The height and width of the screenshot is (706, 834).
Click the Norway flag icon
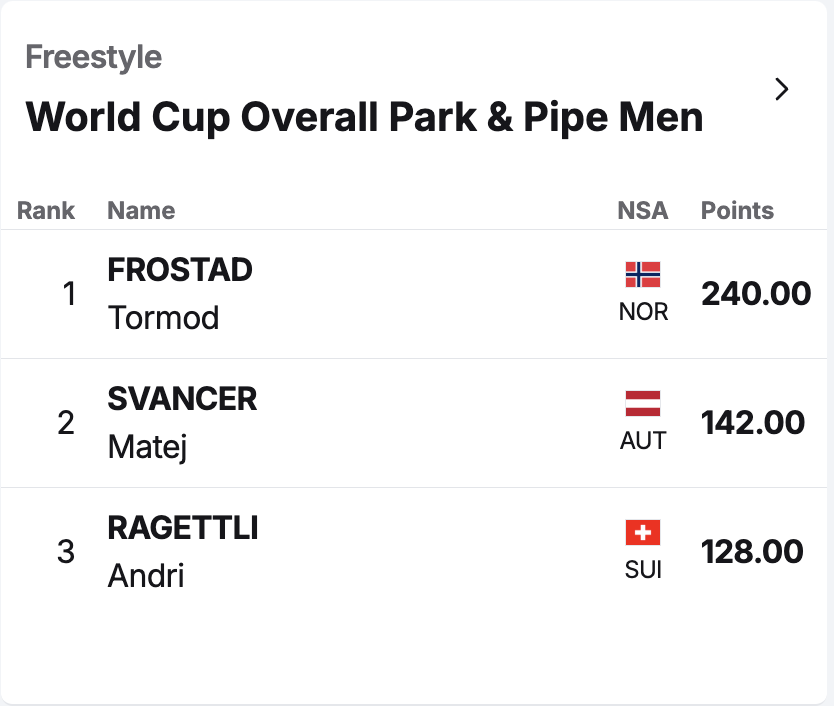(x=643, y=274)
